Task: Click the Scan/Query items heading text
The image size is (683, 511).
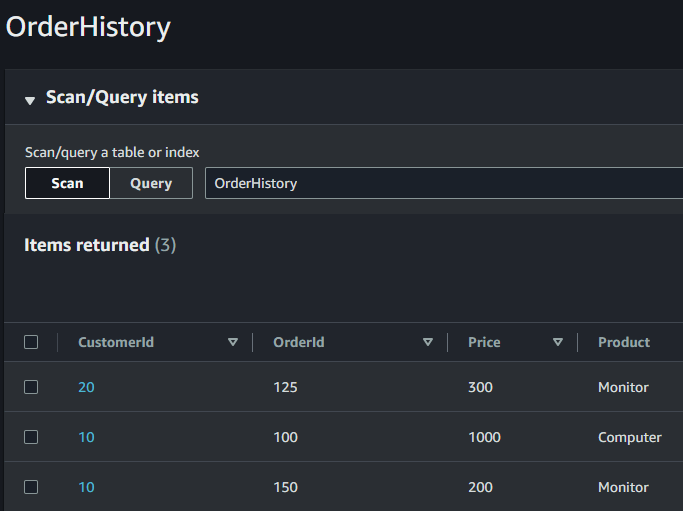Action: pos(122,97)
